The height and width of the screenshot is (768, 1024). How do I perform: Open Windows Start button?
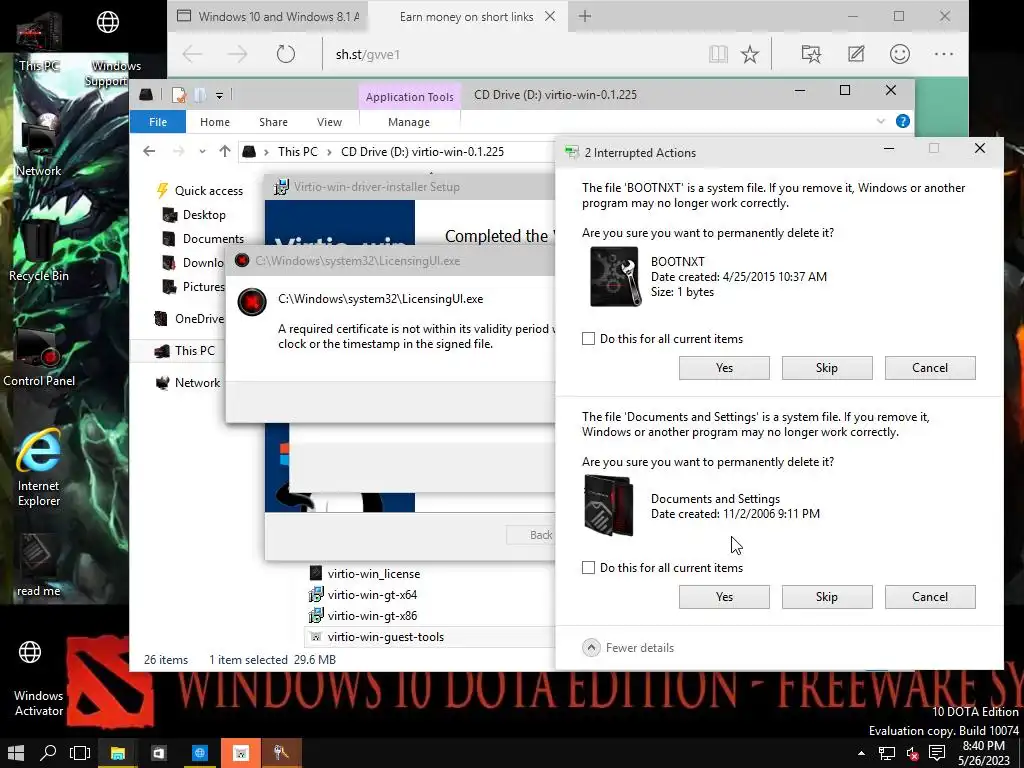[x=16, y=752]
